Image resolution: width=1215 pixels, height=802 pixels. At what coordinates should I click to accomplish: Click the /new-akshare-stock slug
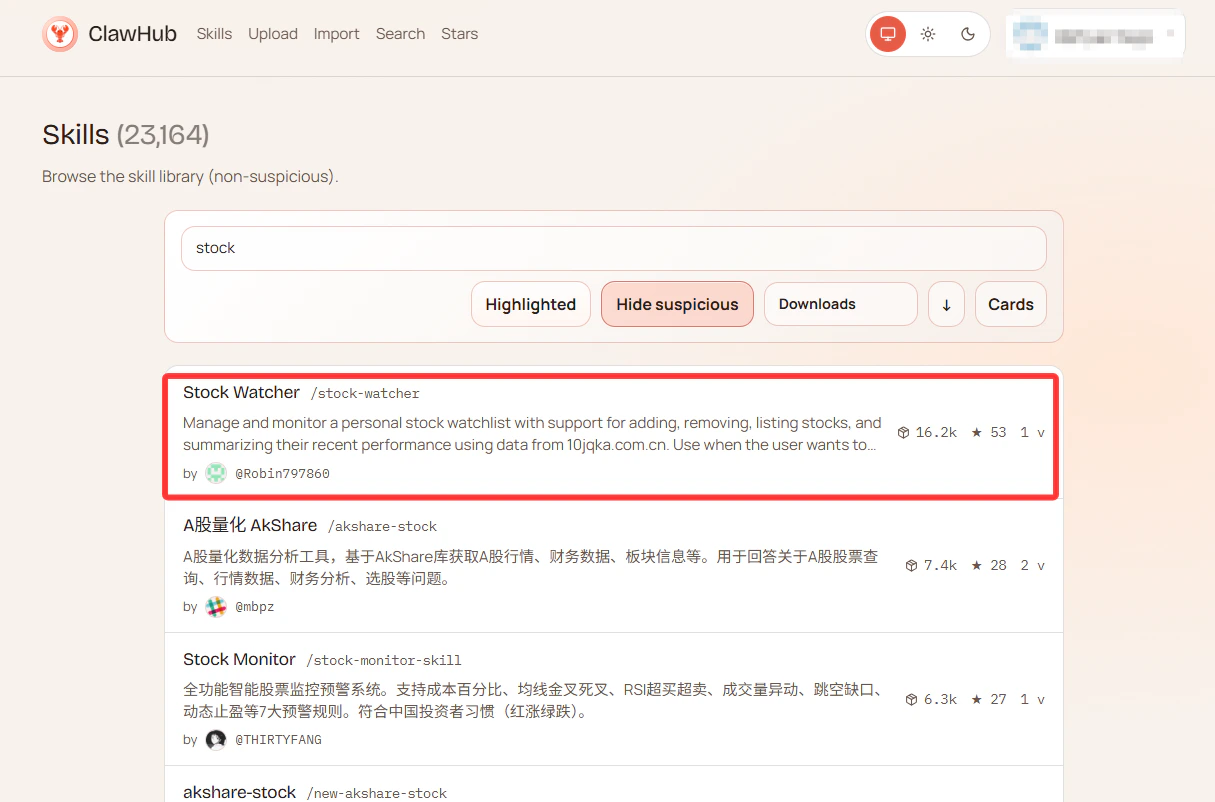376,794
